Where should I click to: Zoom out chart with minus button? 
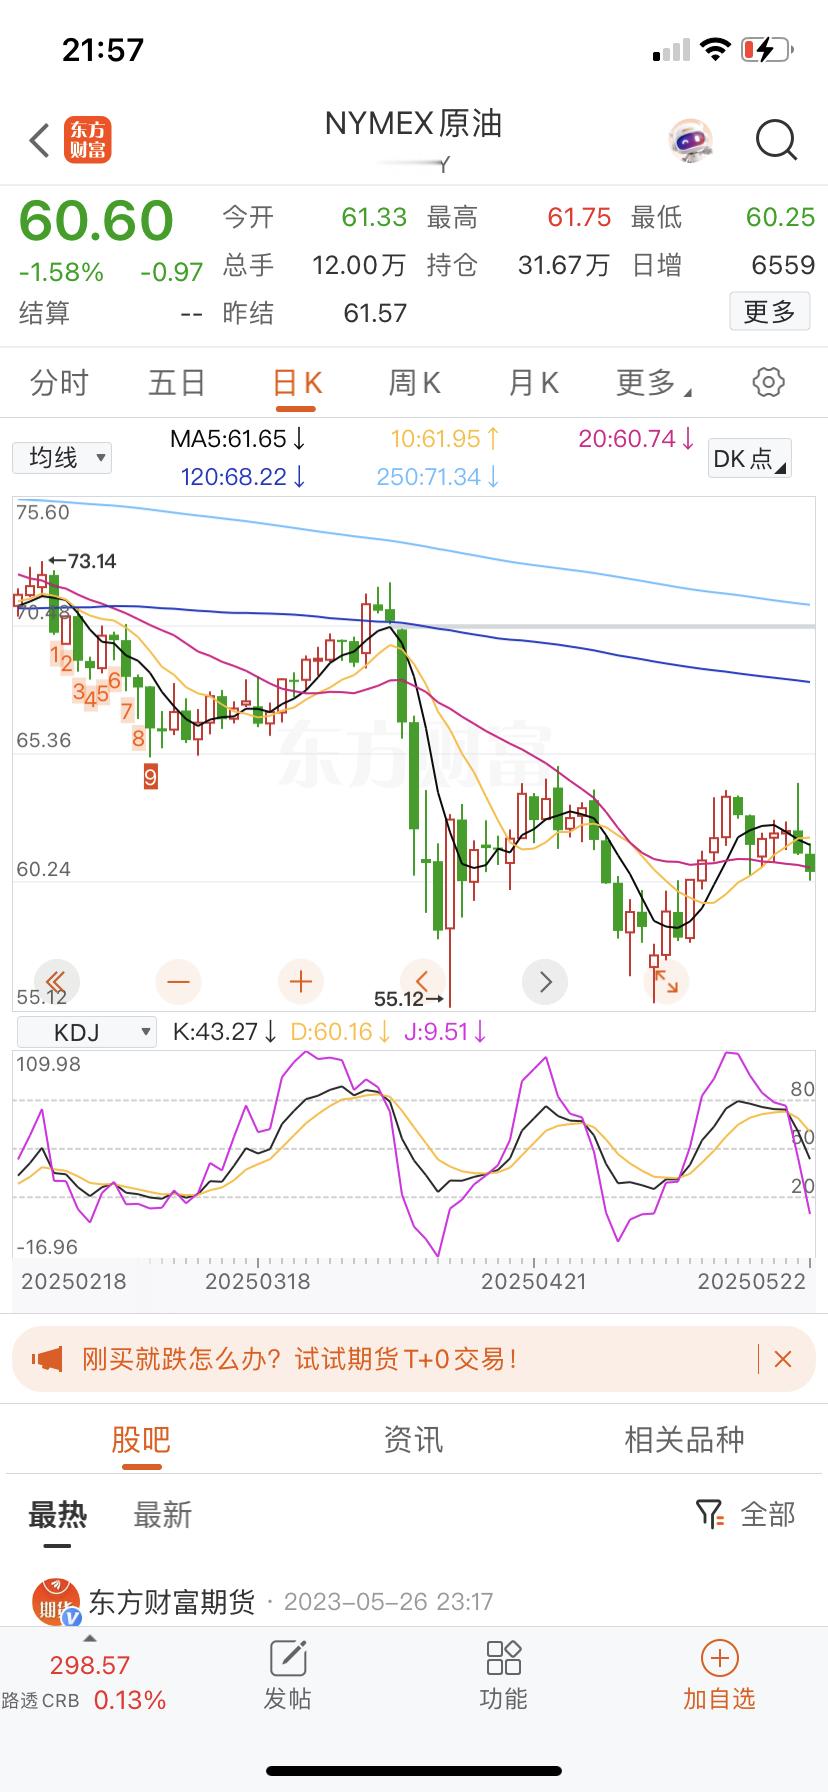pos(178,981)
